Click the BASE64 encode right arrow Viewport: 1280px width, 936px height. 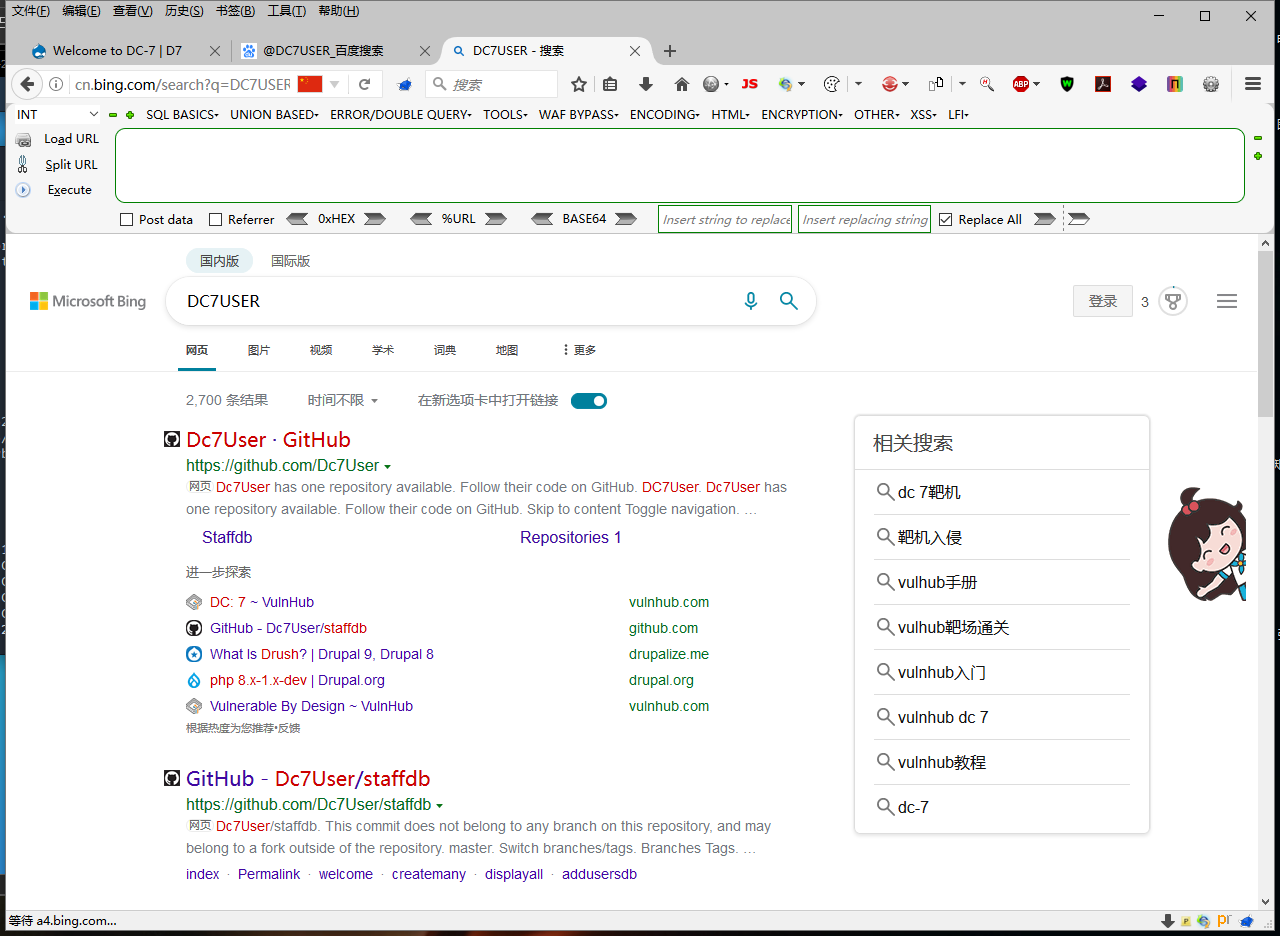tap(625, 219)
